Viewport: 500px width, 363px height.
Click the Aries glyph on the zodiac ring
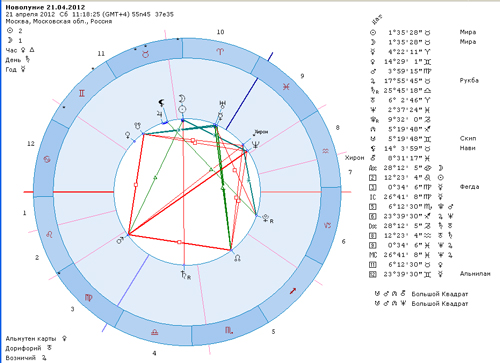(220, 51)
